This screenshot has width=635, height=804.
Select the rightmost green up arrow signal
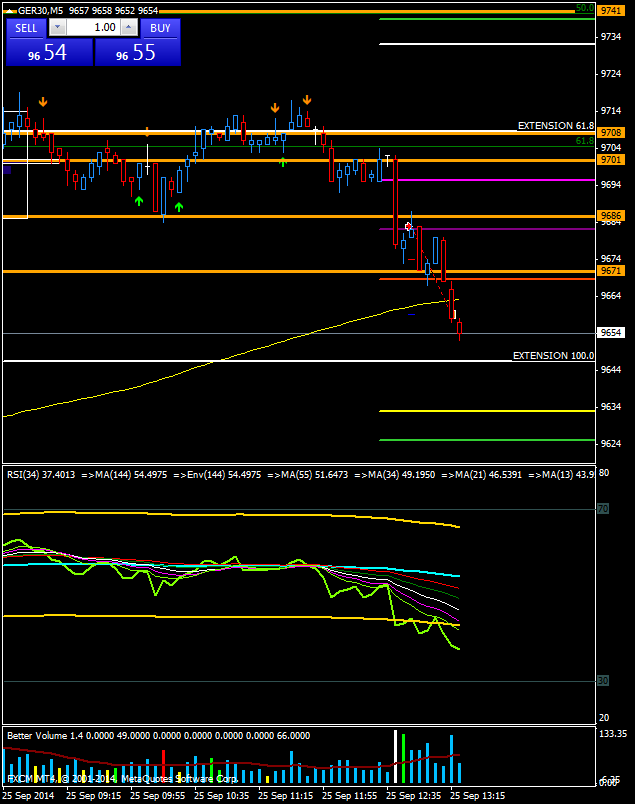pos(283,162)
